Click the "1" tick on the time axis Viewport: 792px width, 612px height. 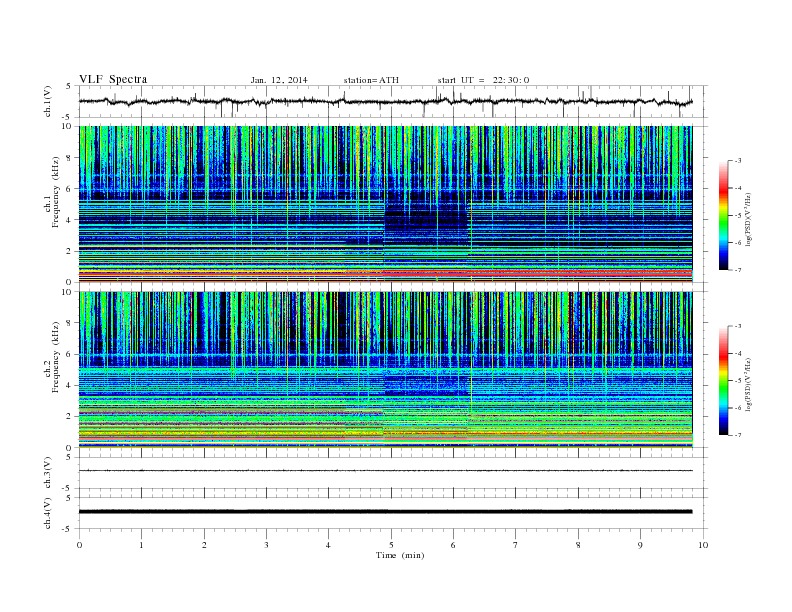[x=141, y=545]
